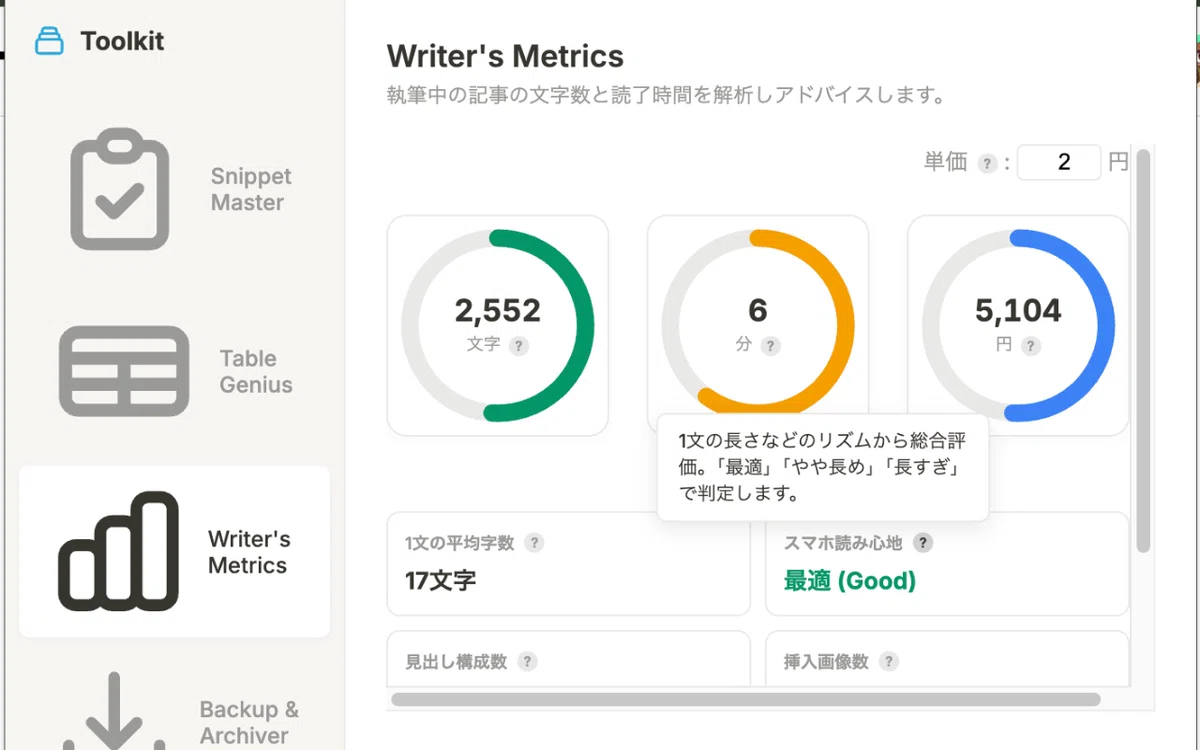Click help icon next to 単価

point(987,164)
